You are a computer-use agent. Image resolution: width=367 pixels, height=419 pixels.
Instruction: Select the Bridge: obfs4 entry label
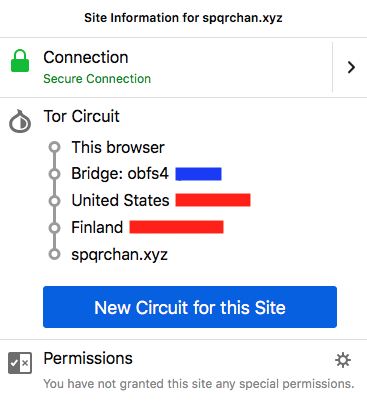pyautogui.click(x=120, y=174)
